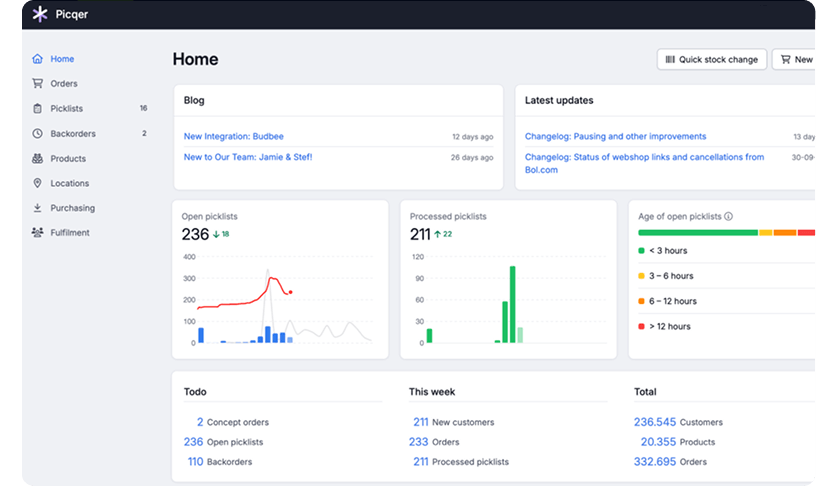840x486 pixels.
Task: Click info icon beside Age of open picklists
Action: (729, 216)
